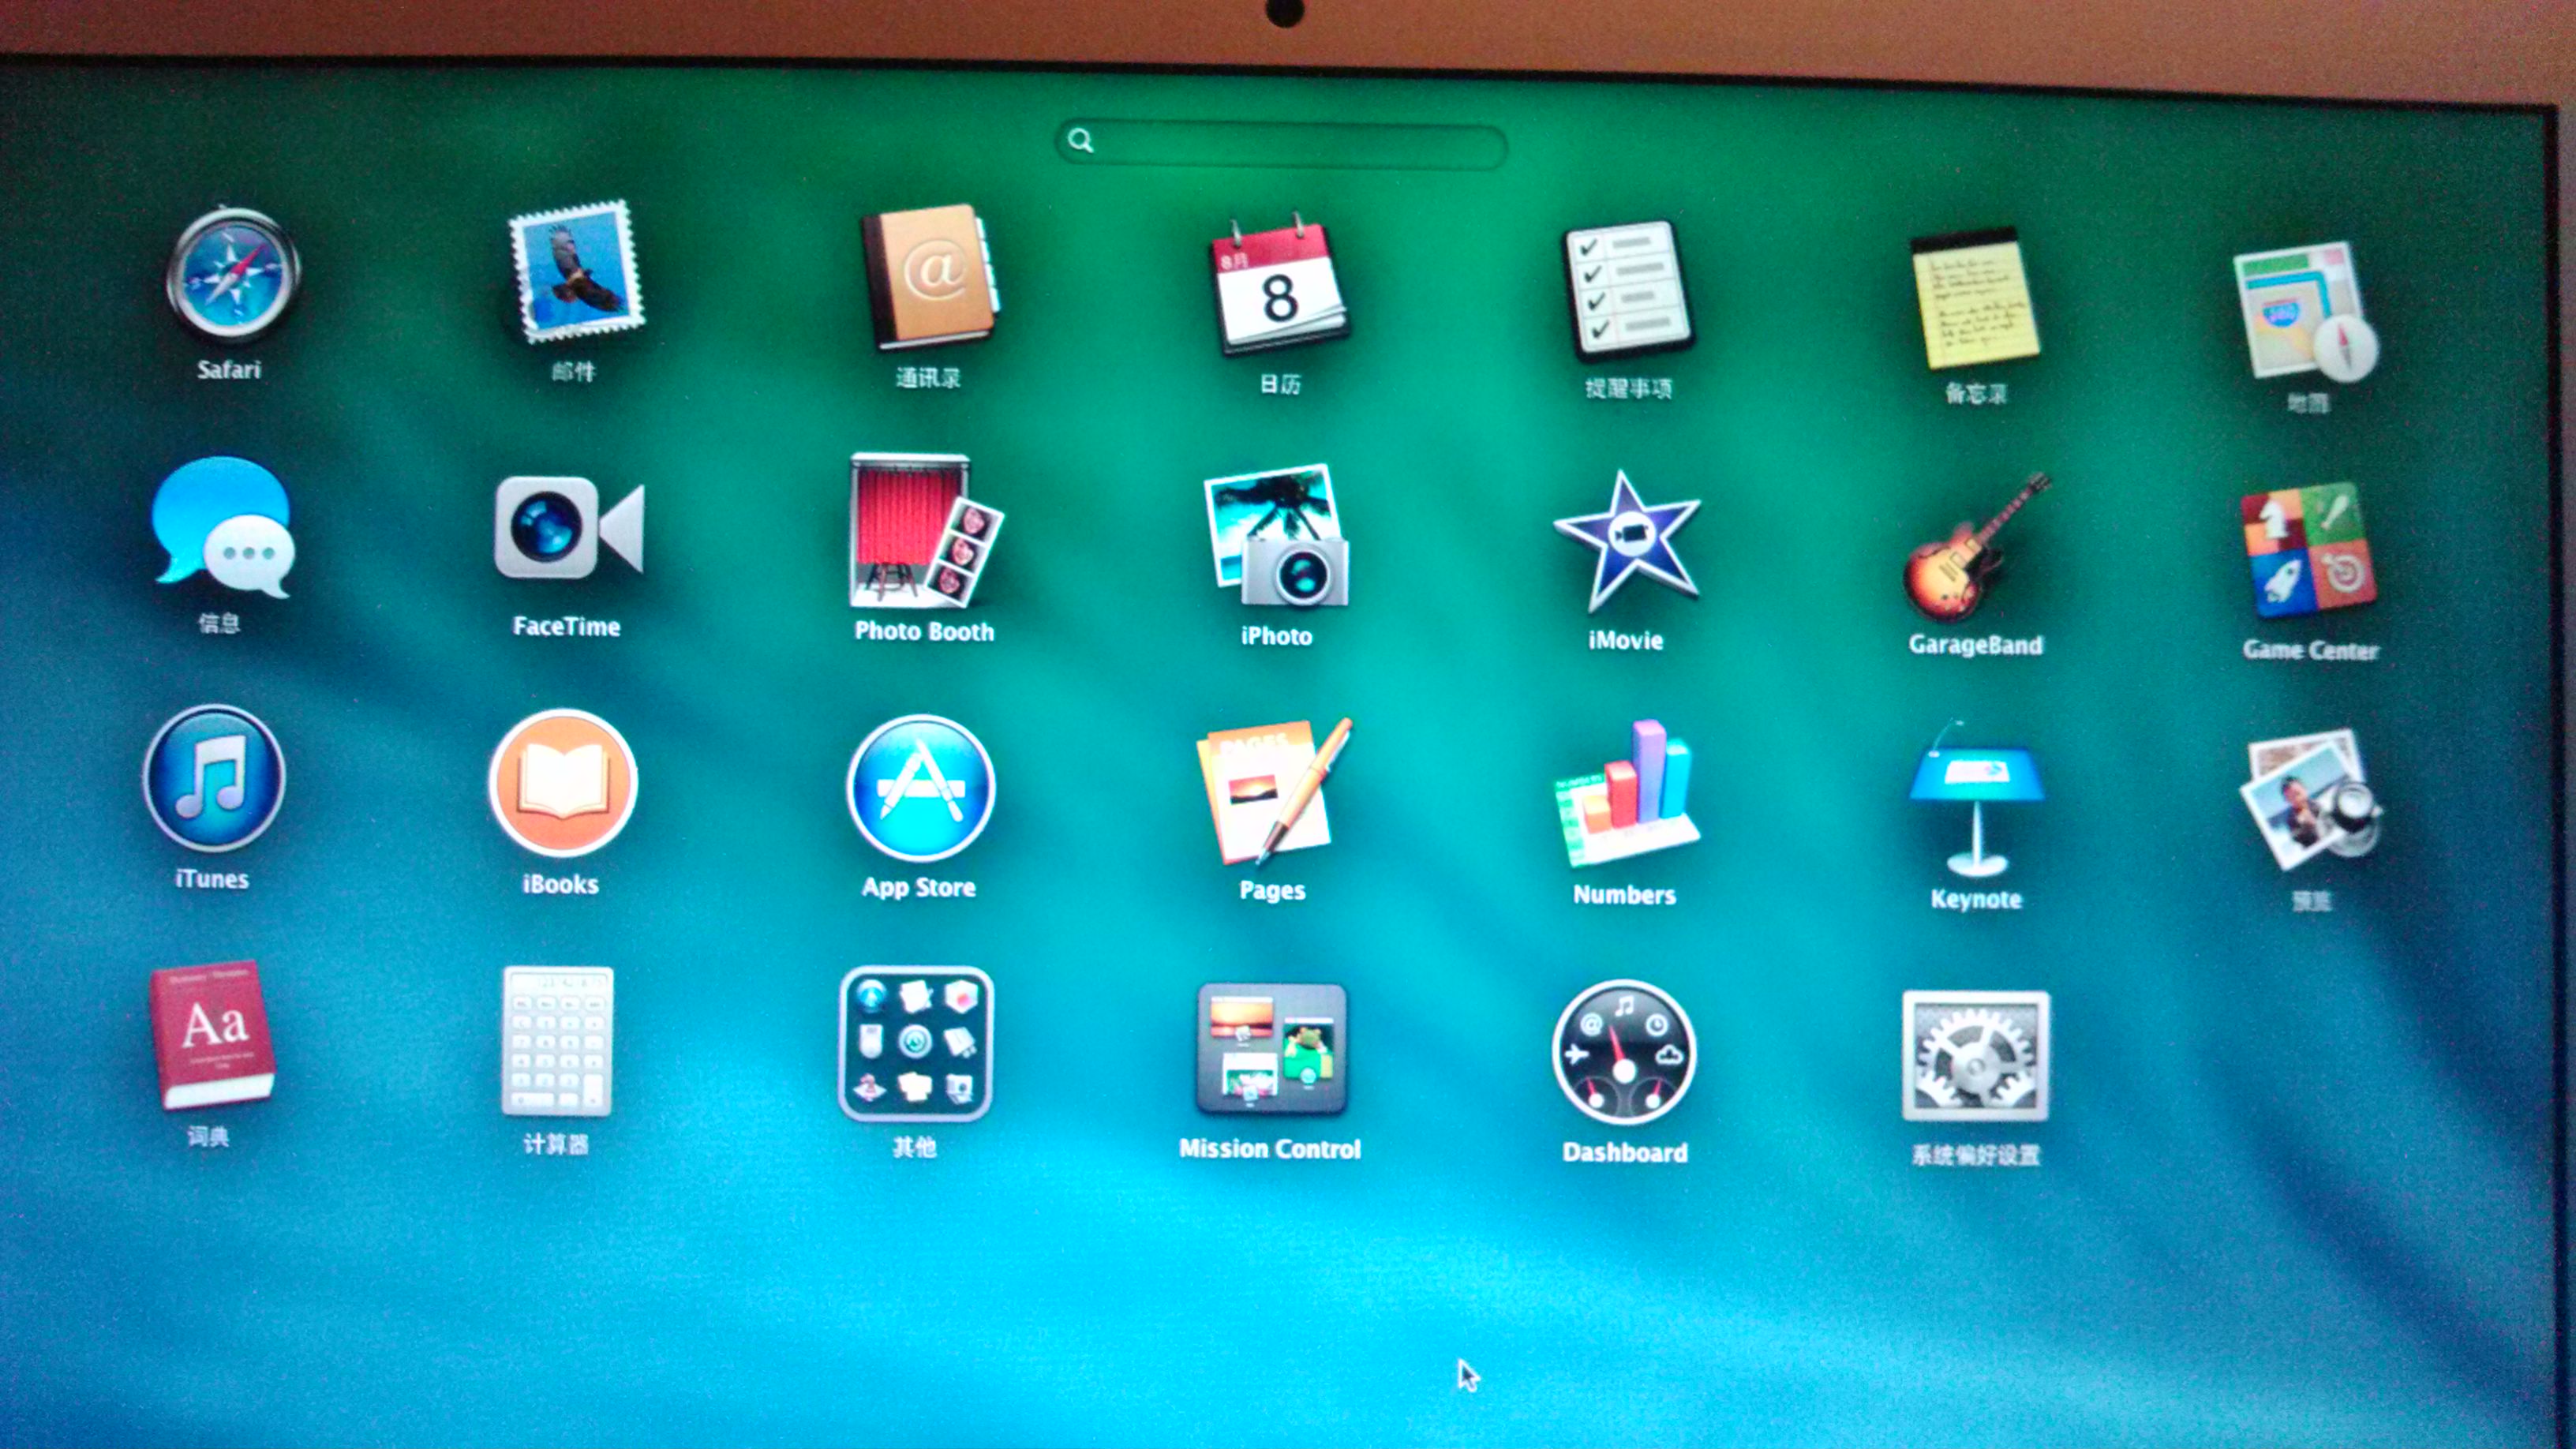Image resolution: width=2576 pixels, height=1449 pixels.
Task: Launch iTunes
Action: click(213, 779)
